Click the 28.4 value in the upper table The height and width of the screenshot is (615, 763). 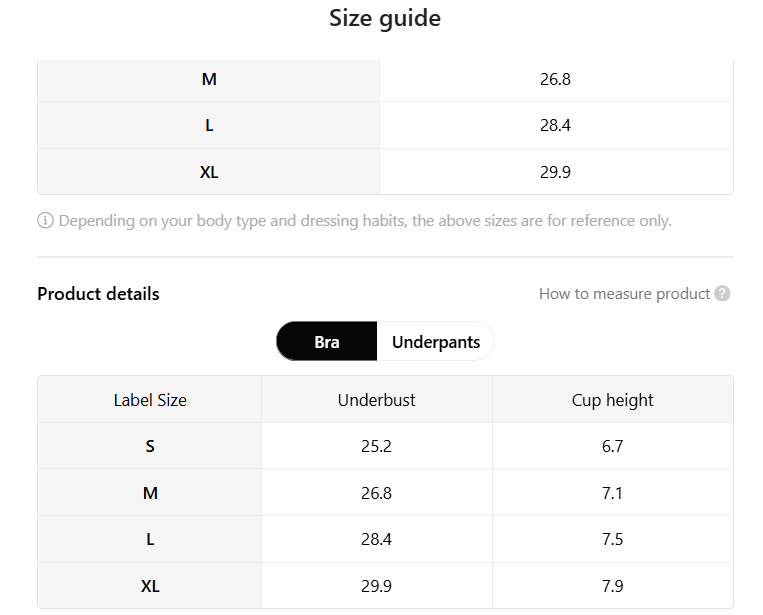coord(555,126)
